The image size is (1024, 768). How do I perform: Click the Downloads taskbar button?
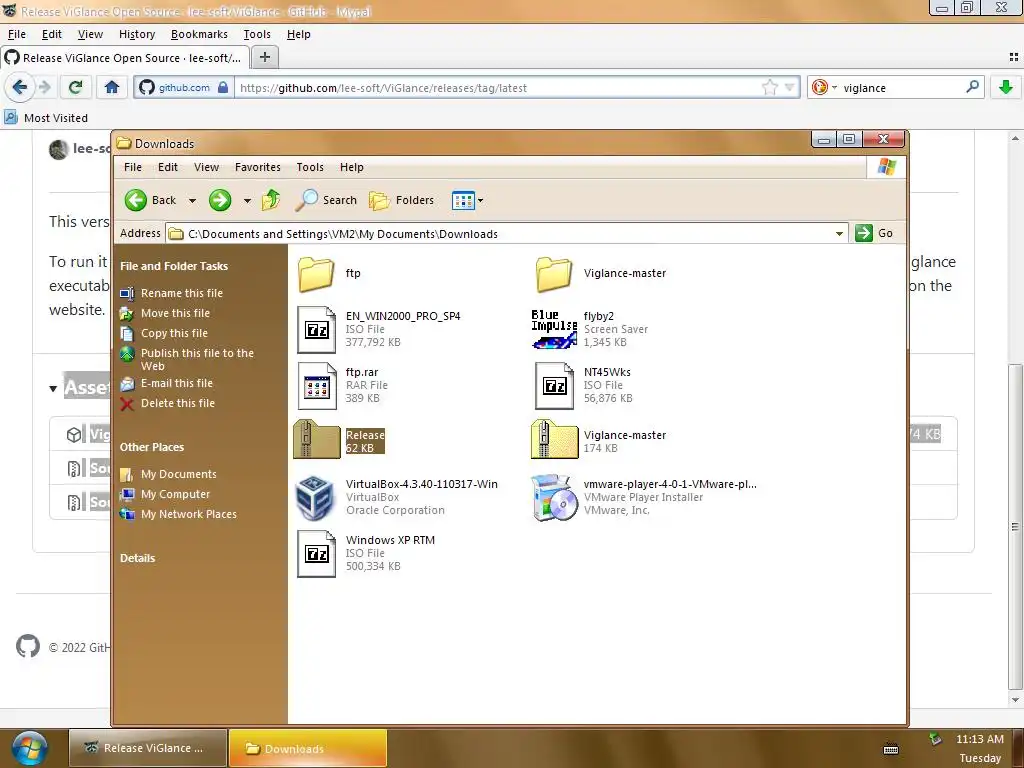click(308, 748)
